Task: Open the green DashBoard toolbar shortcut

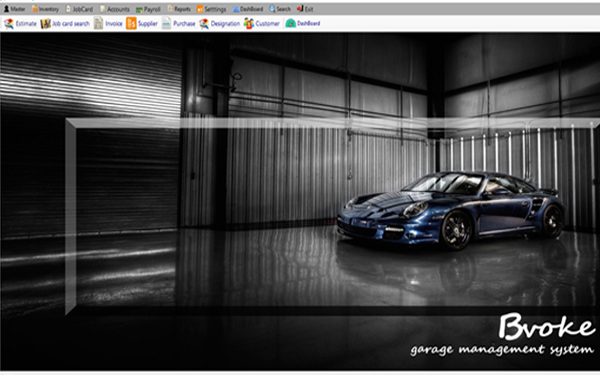Action: pyautogui.click(x=303, y=24)
